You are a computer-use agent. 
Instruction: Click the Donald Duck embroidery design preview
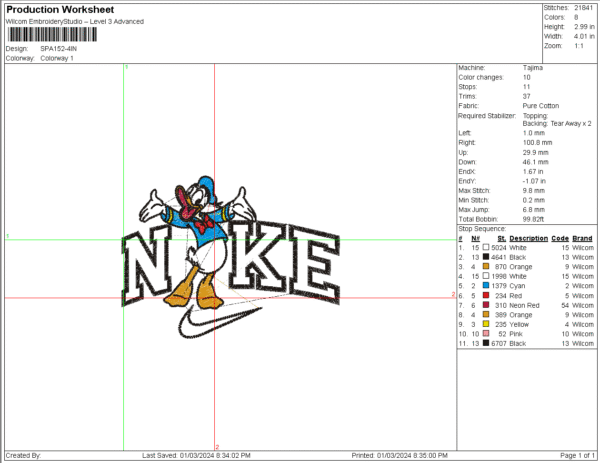tap(231, 257)
